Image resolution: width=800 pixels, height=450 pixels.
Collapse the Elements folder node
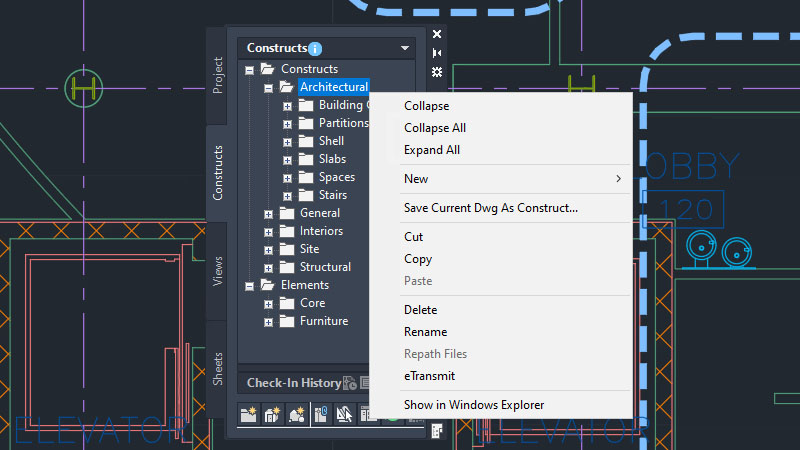249,286
